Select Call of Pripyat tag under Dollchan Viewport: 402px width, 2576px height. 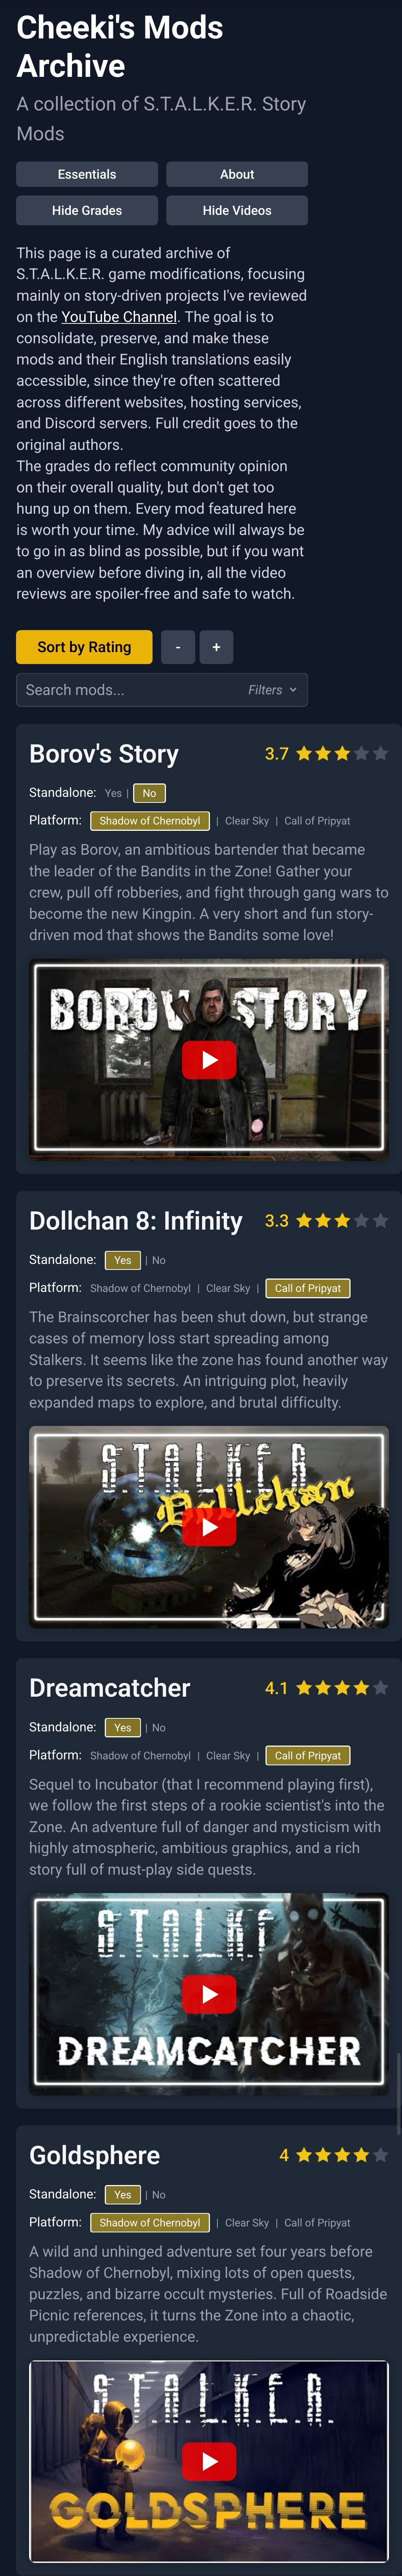(x=308, y=1288)
